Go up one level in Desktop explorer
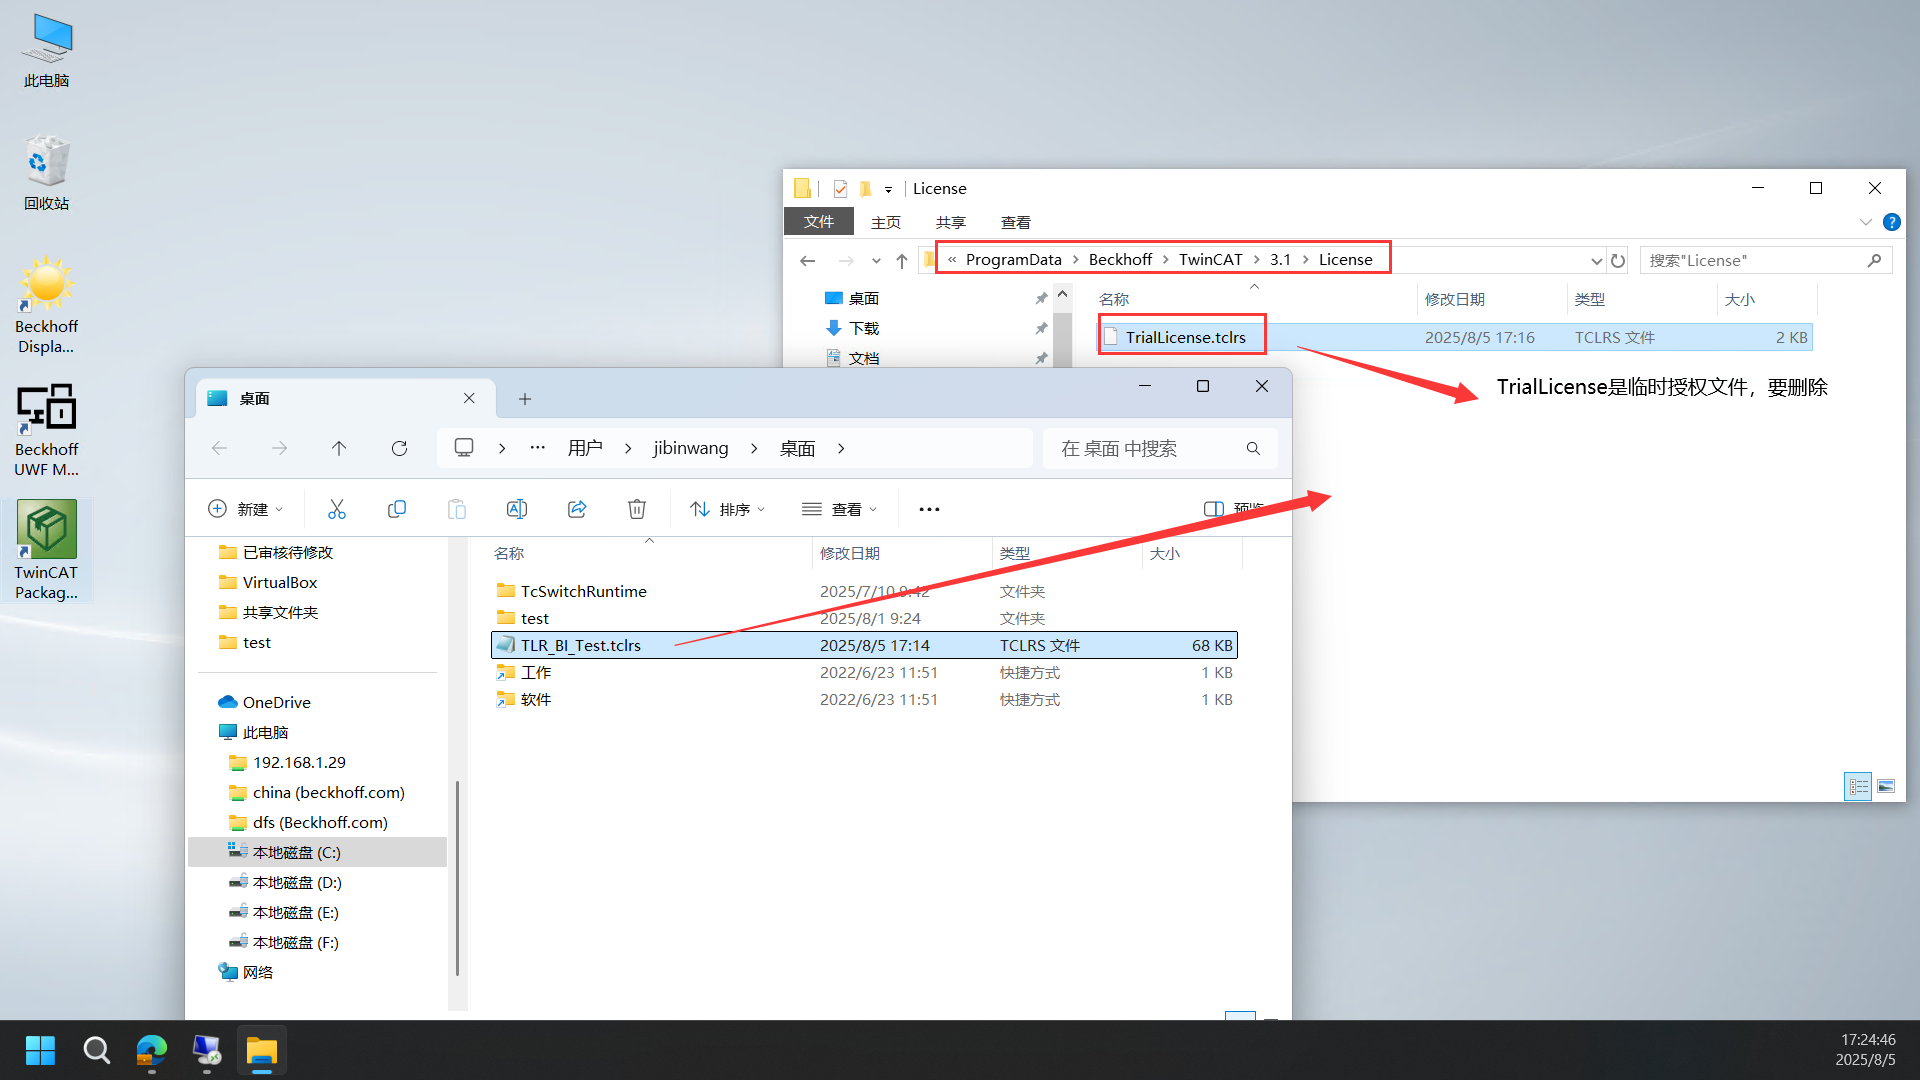This screenshot has width=1920, height=1080. [339, 448]
